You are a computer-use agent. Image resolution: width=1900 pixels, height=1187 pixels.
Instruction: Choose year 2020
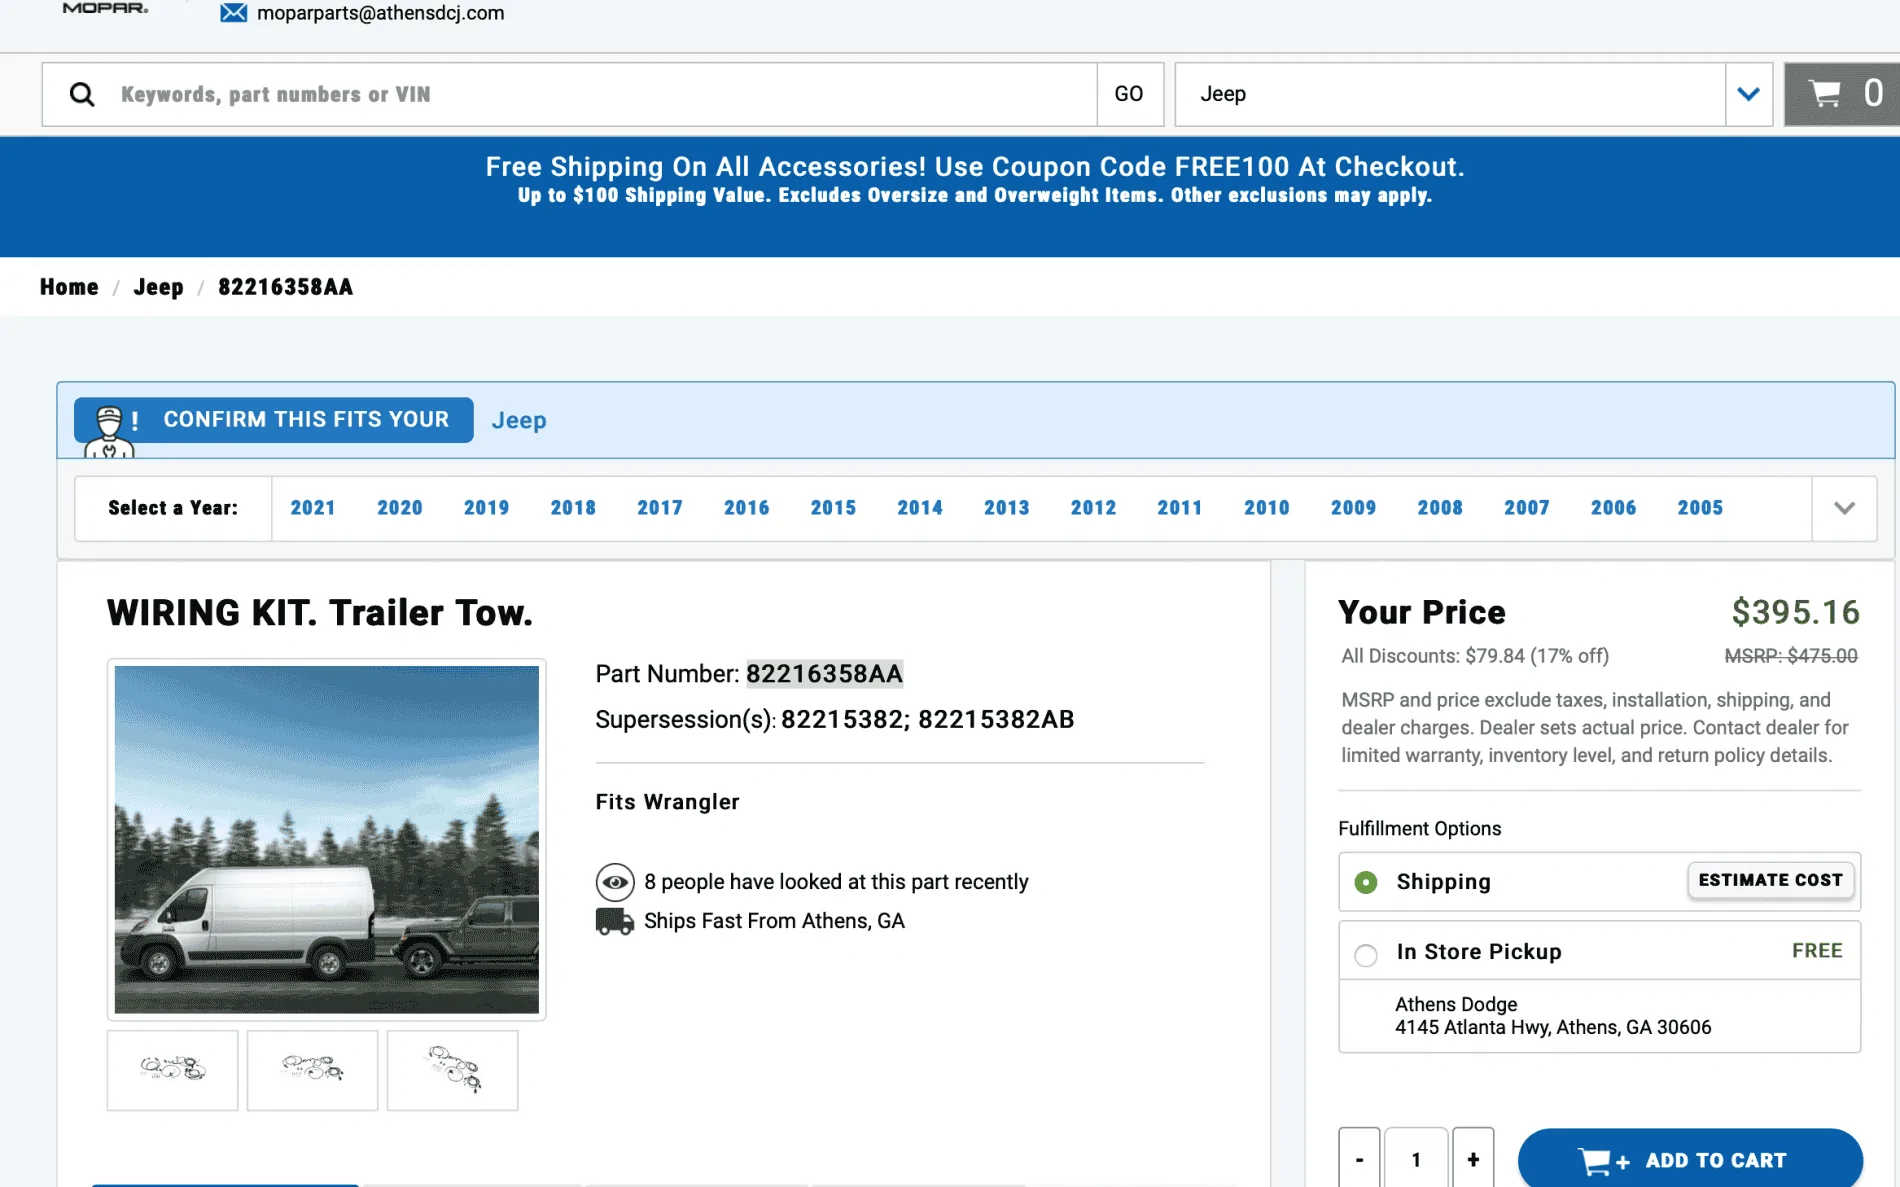pyautogui.click(x=400, y=508)
